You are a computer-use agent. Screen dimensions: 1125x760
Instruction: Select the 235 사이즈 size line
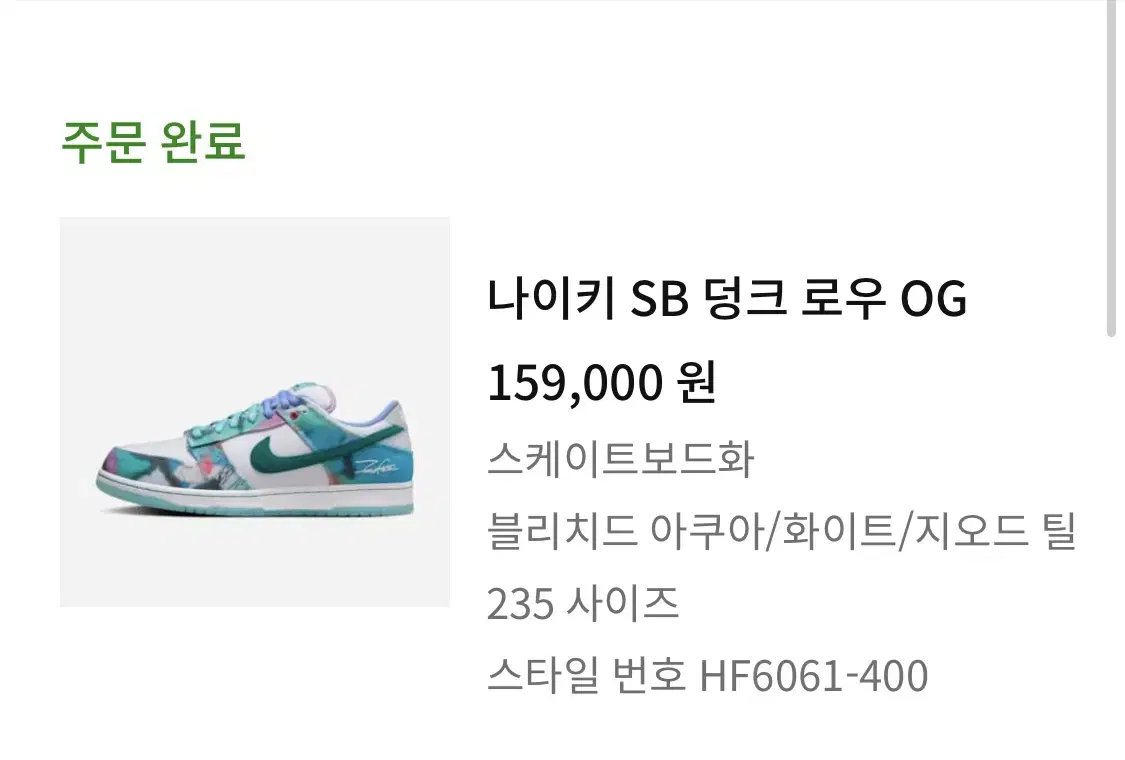[x=583, y=604]
